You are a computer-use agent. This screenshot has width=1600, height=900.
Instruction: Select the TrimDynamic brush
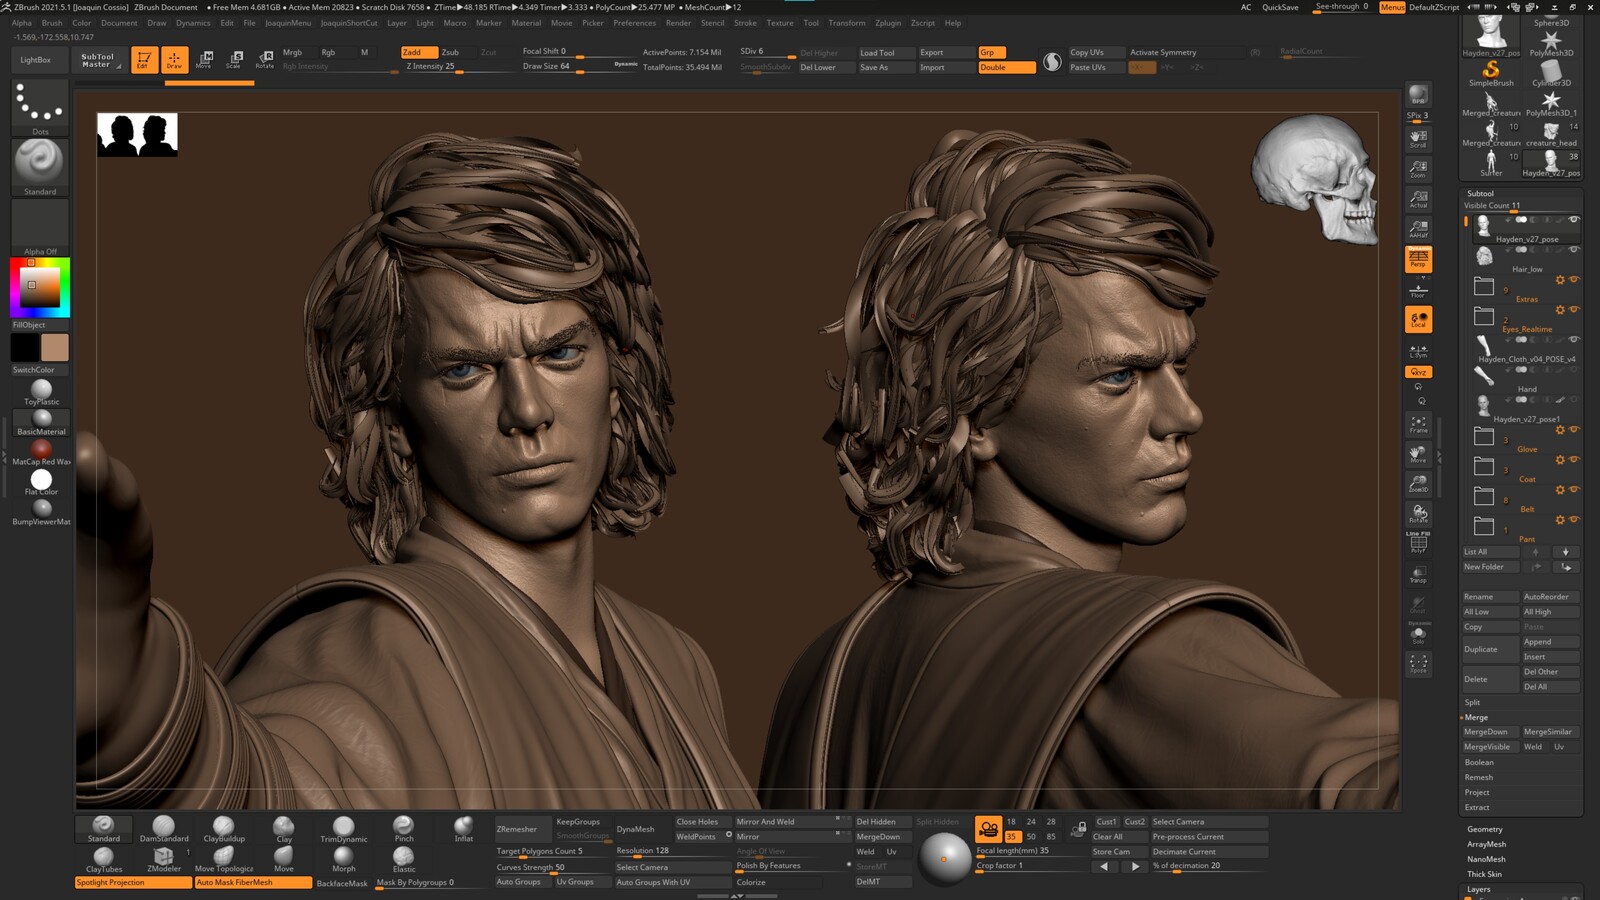(343, 828)
